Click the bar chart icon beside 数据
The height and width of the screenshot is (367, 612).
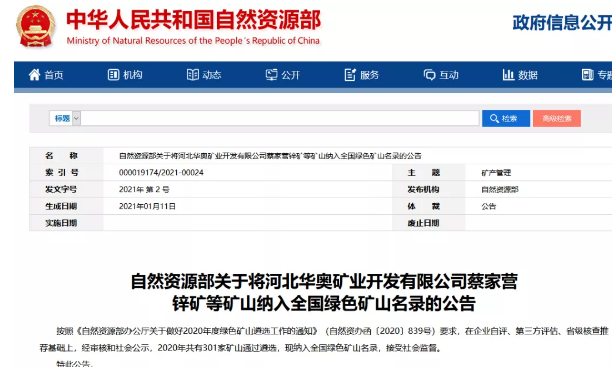508,75
